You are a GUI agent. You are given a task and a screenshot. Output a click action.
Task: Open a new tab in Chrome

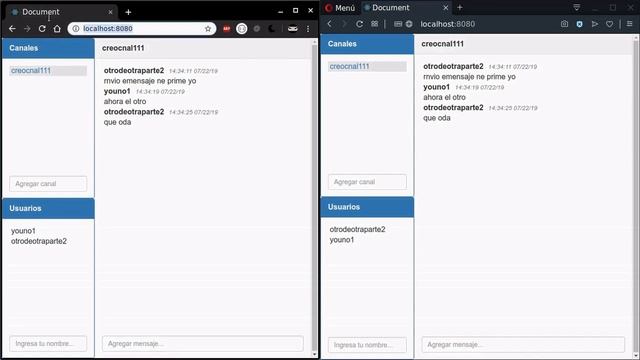[x=128, y=12]
